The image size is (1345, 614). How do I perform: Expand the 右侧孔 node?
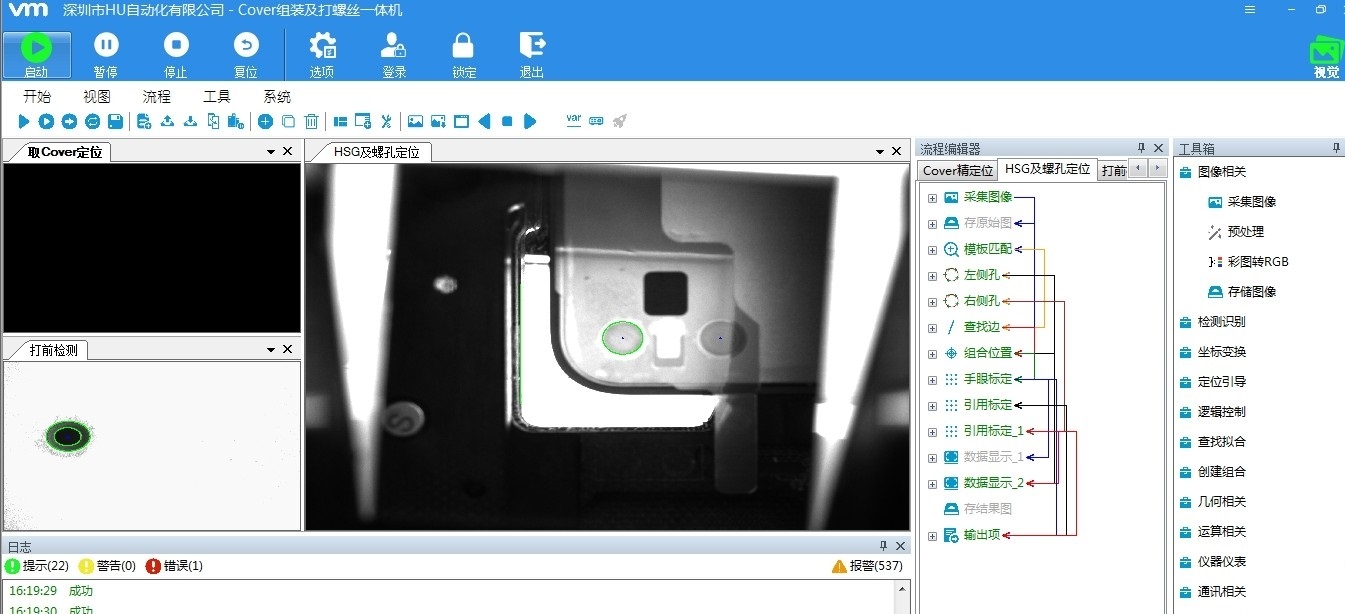[x=932, y=302]
